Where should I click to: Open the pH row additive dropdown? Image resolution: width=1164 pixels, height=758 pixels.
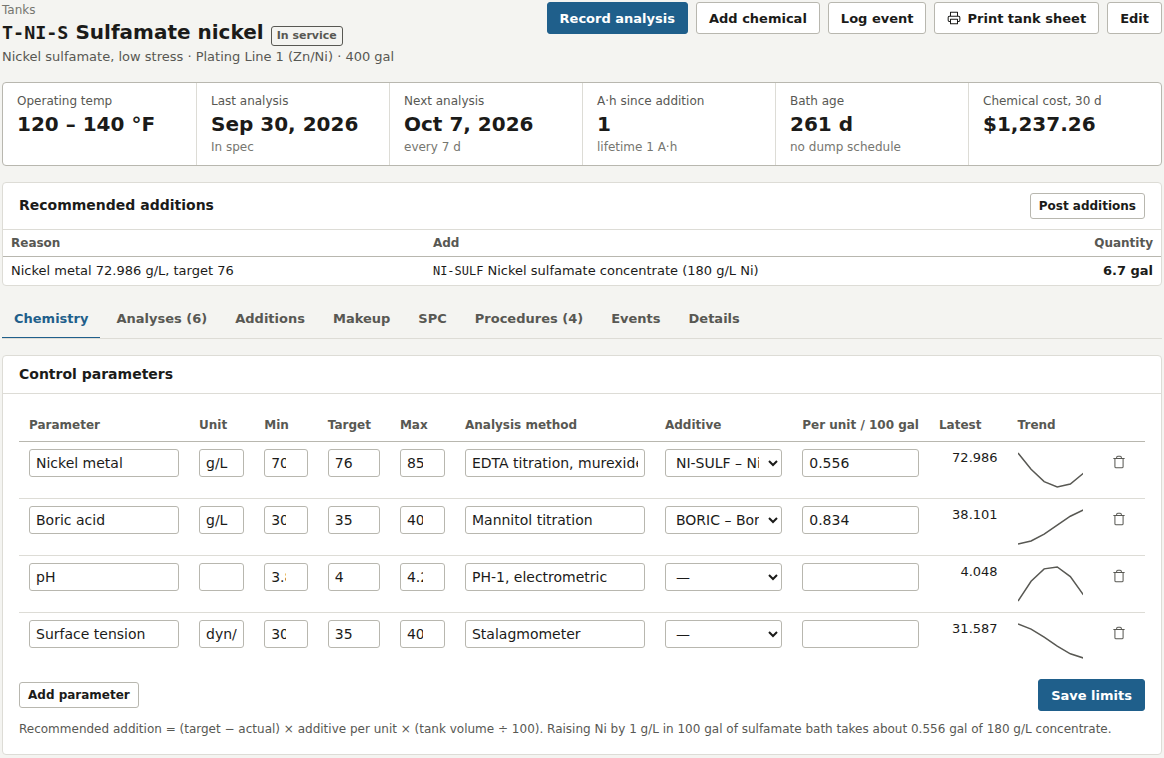click(x=723, y=577)
